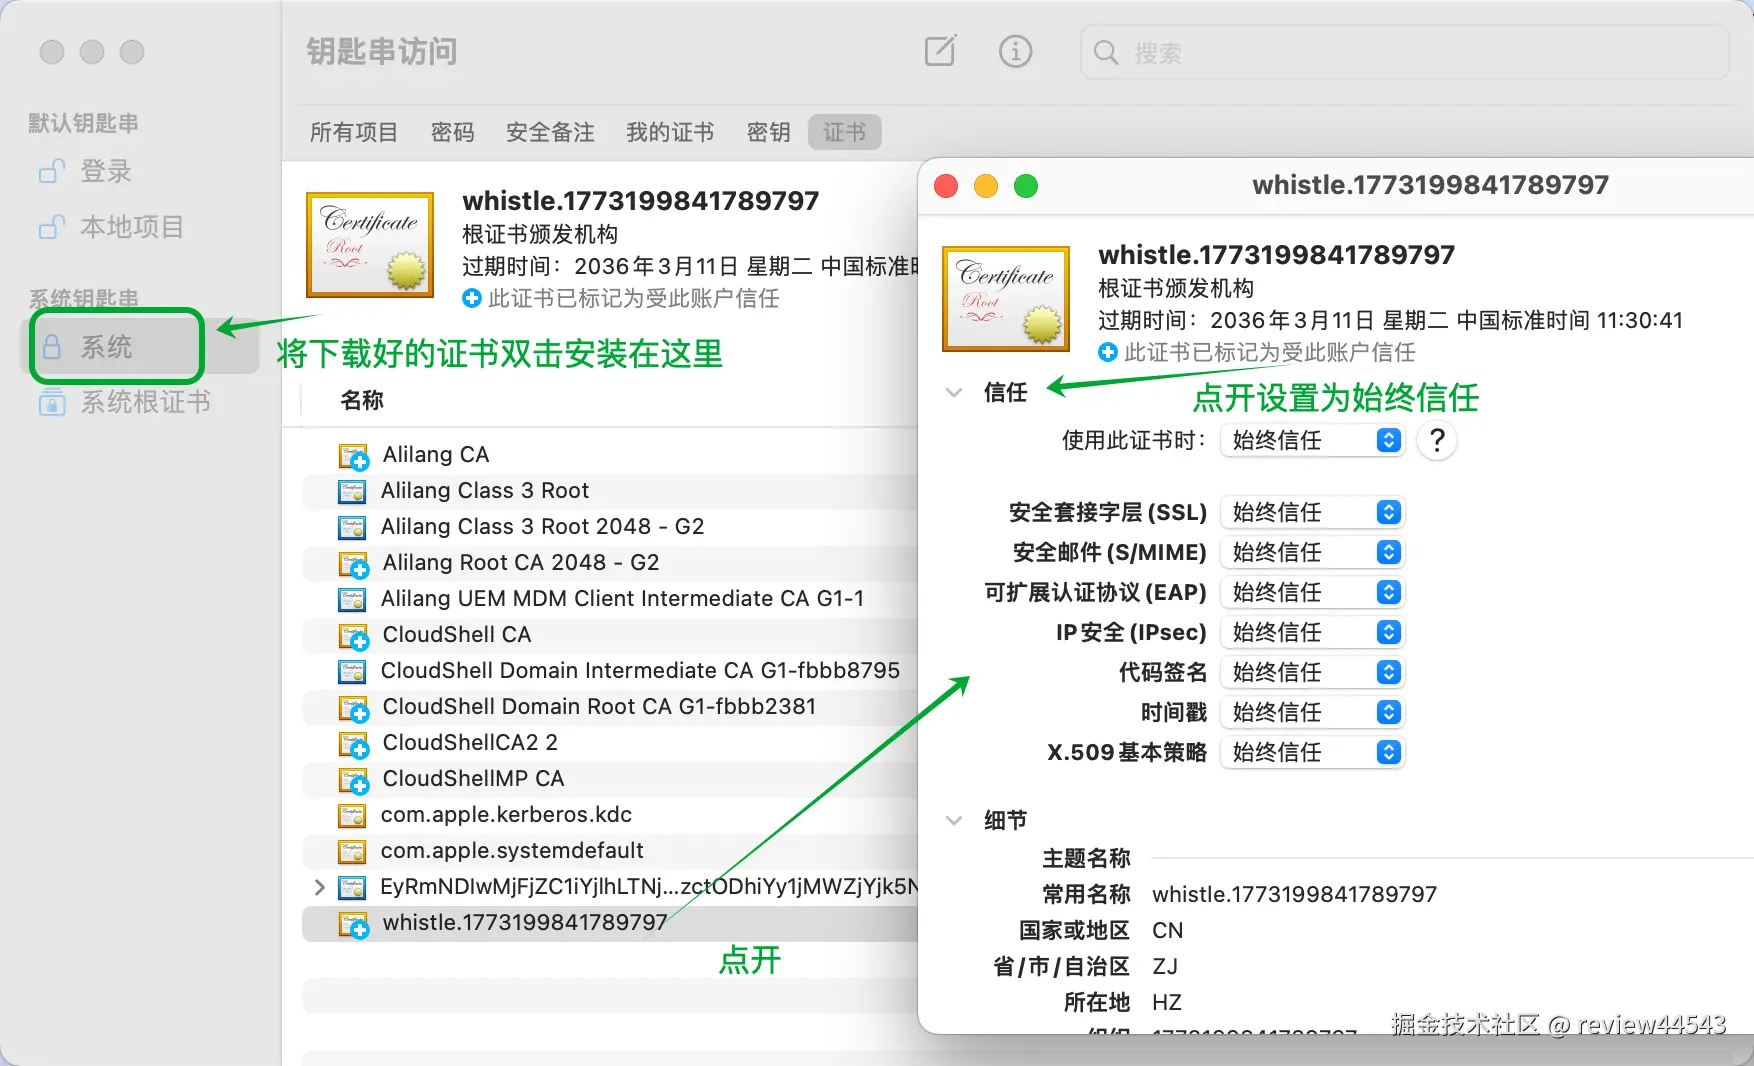Click the CloudShellMP CA certificate icon
1754x1066 pixels.
click(x=354, y=780)
